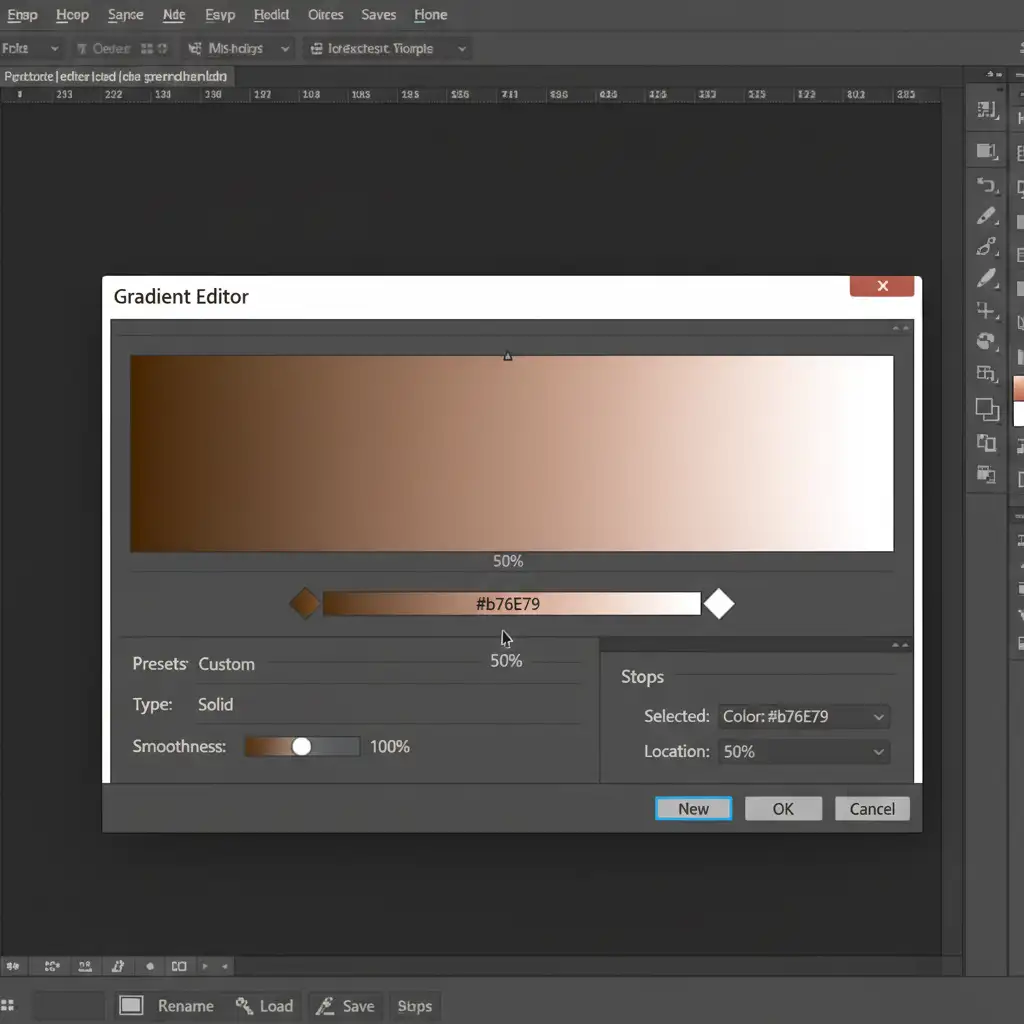
Task: Cancel the Gradient Editor dialog
Action: (x=872, y=809)
